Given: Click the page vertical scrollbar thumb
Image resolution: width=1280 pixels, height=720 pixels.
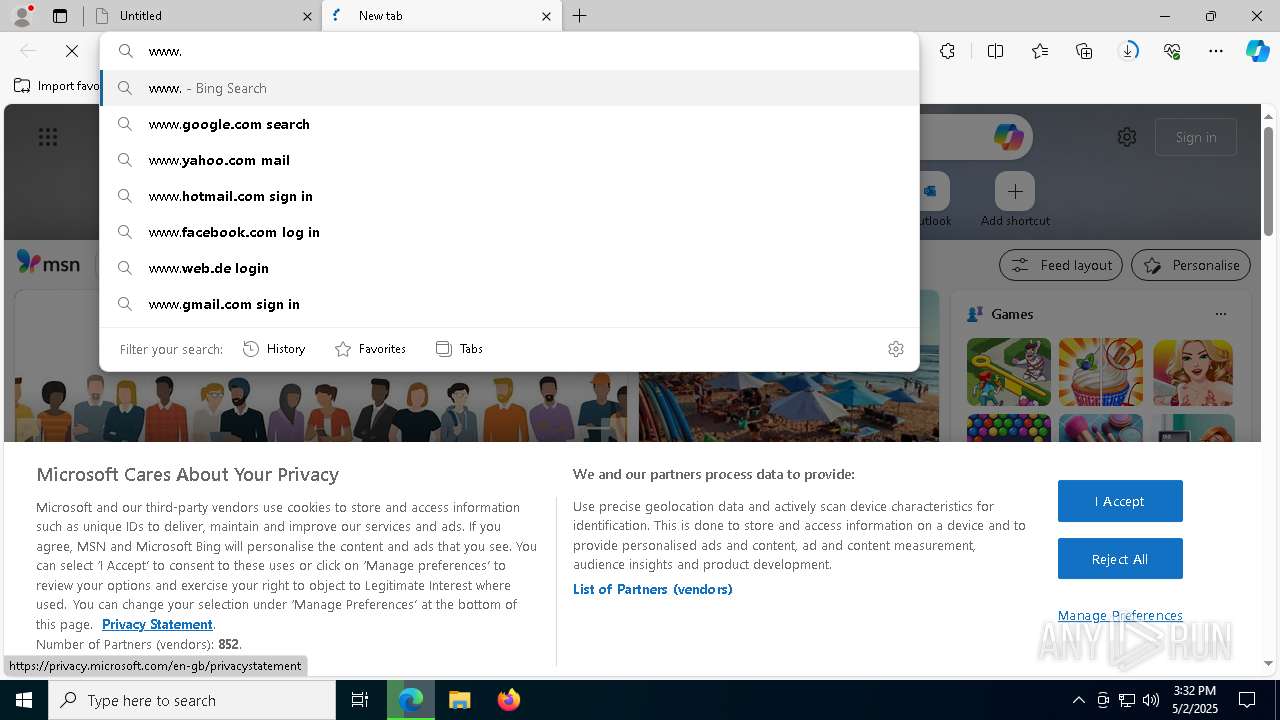Looking at the screenshot, I should coord(1268,180).
